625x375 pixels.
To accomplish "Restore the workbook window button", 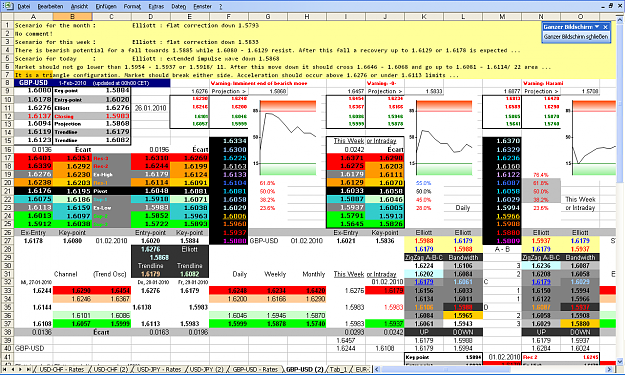I will coord(611,6).
